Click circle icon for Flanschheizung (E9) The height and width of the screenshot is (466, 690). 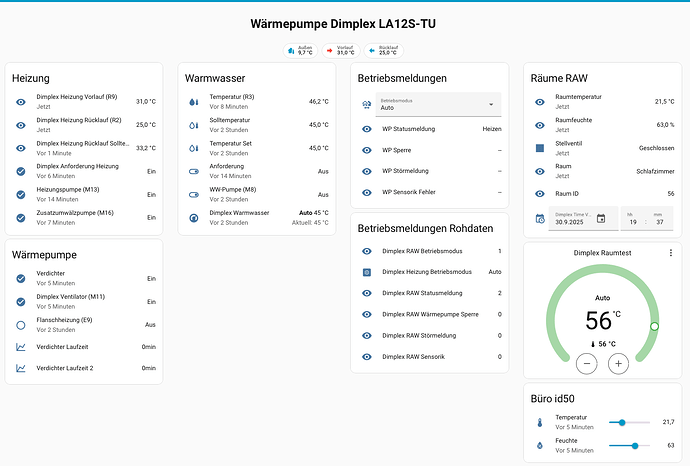[21, 325]
